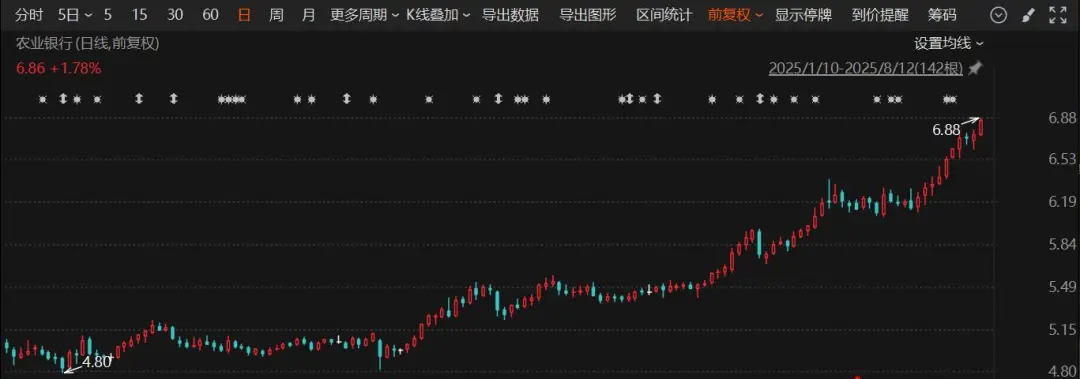Select the 5-minute K-line period
Image resolution: width=1080 pixels, height=379 pixels.
108,14
